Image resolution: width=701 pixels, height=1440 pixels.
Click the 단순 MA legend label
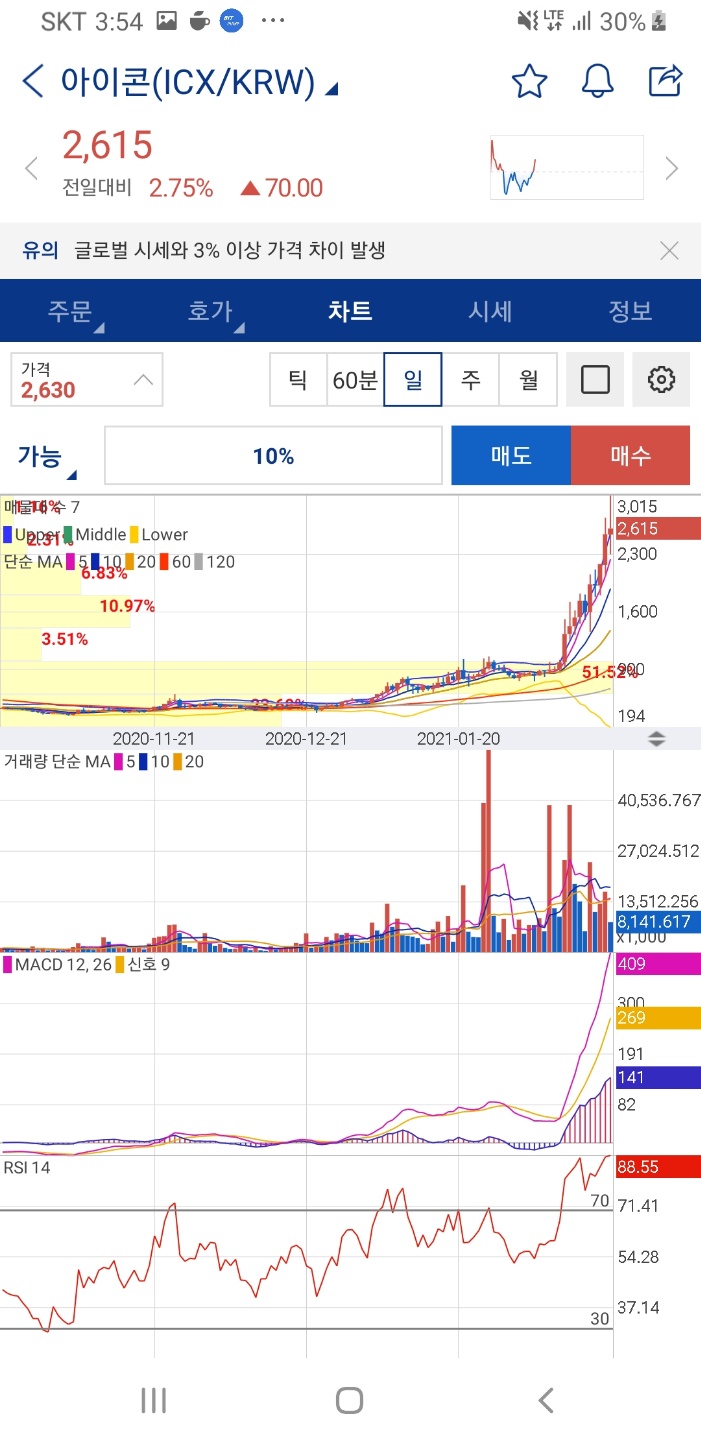[x=33, y=562]
